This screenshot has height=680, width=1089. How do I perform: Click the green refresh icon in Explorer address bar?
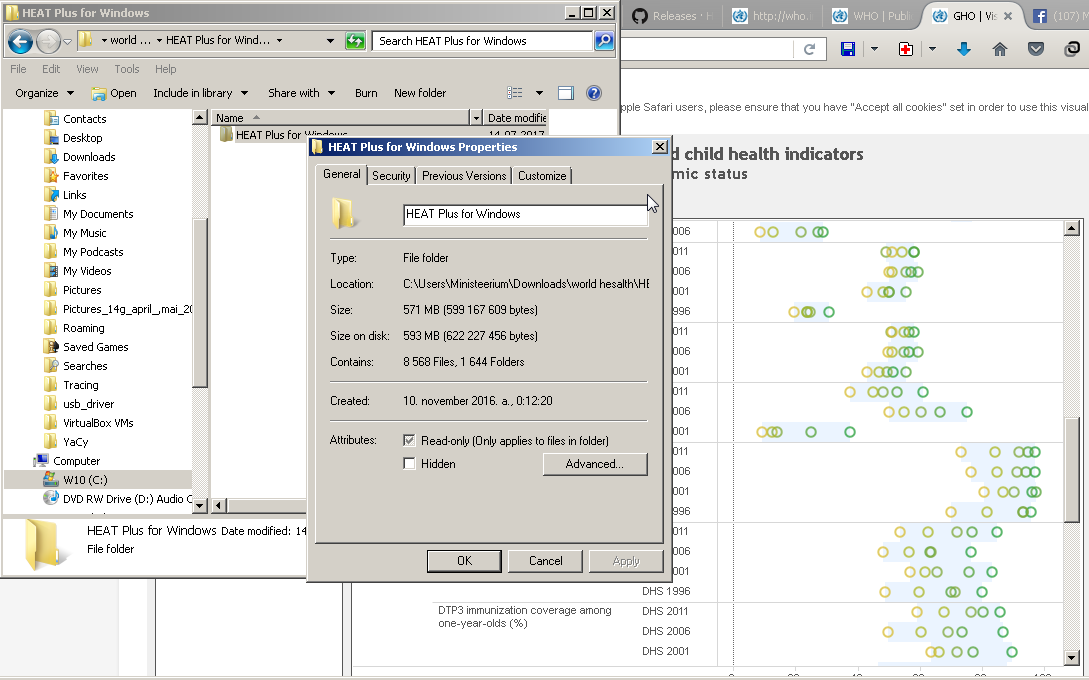pyautogui.click(x=355, y=41)
